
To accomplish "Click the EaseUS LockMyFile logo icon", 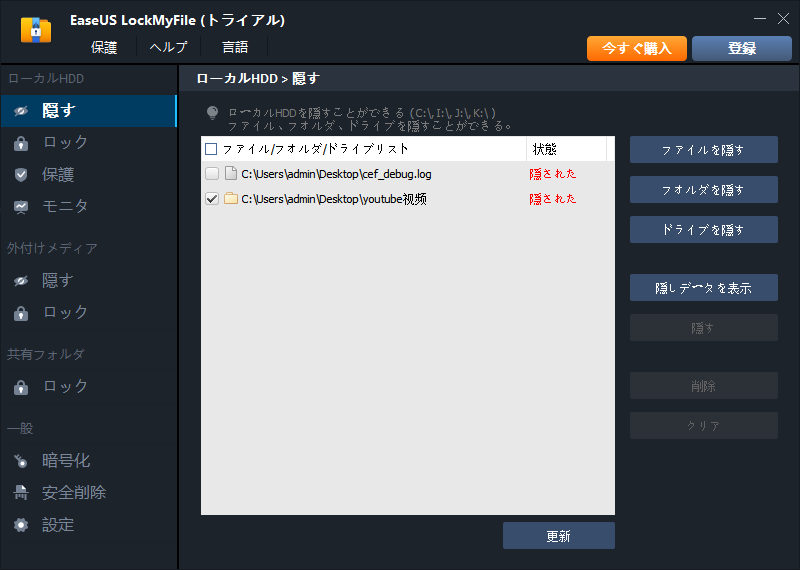I will (36, 30).
